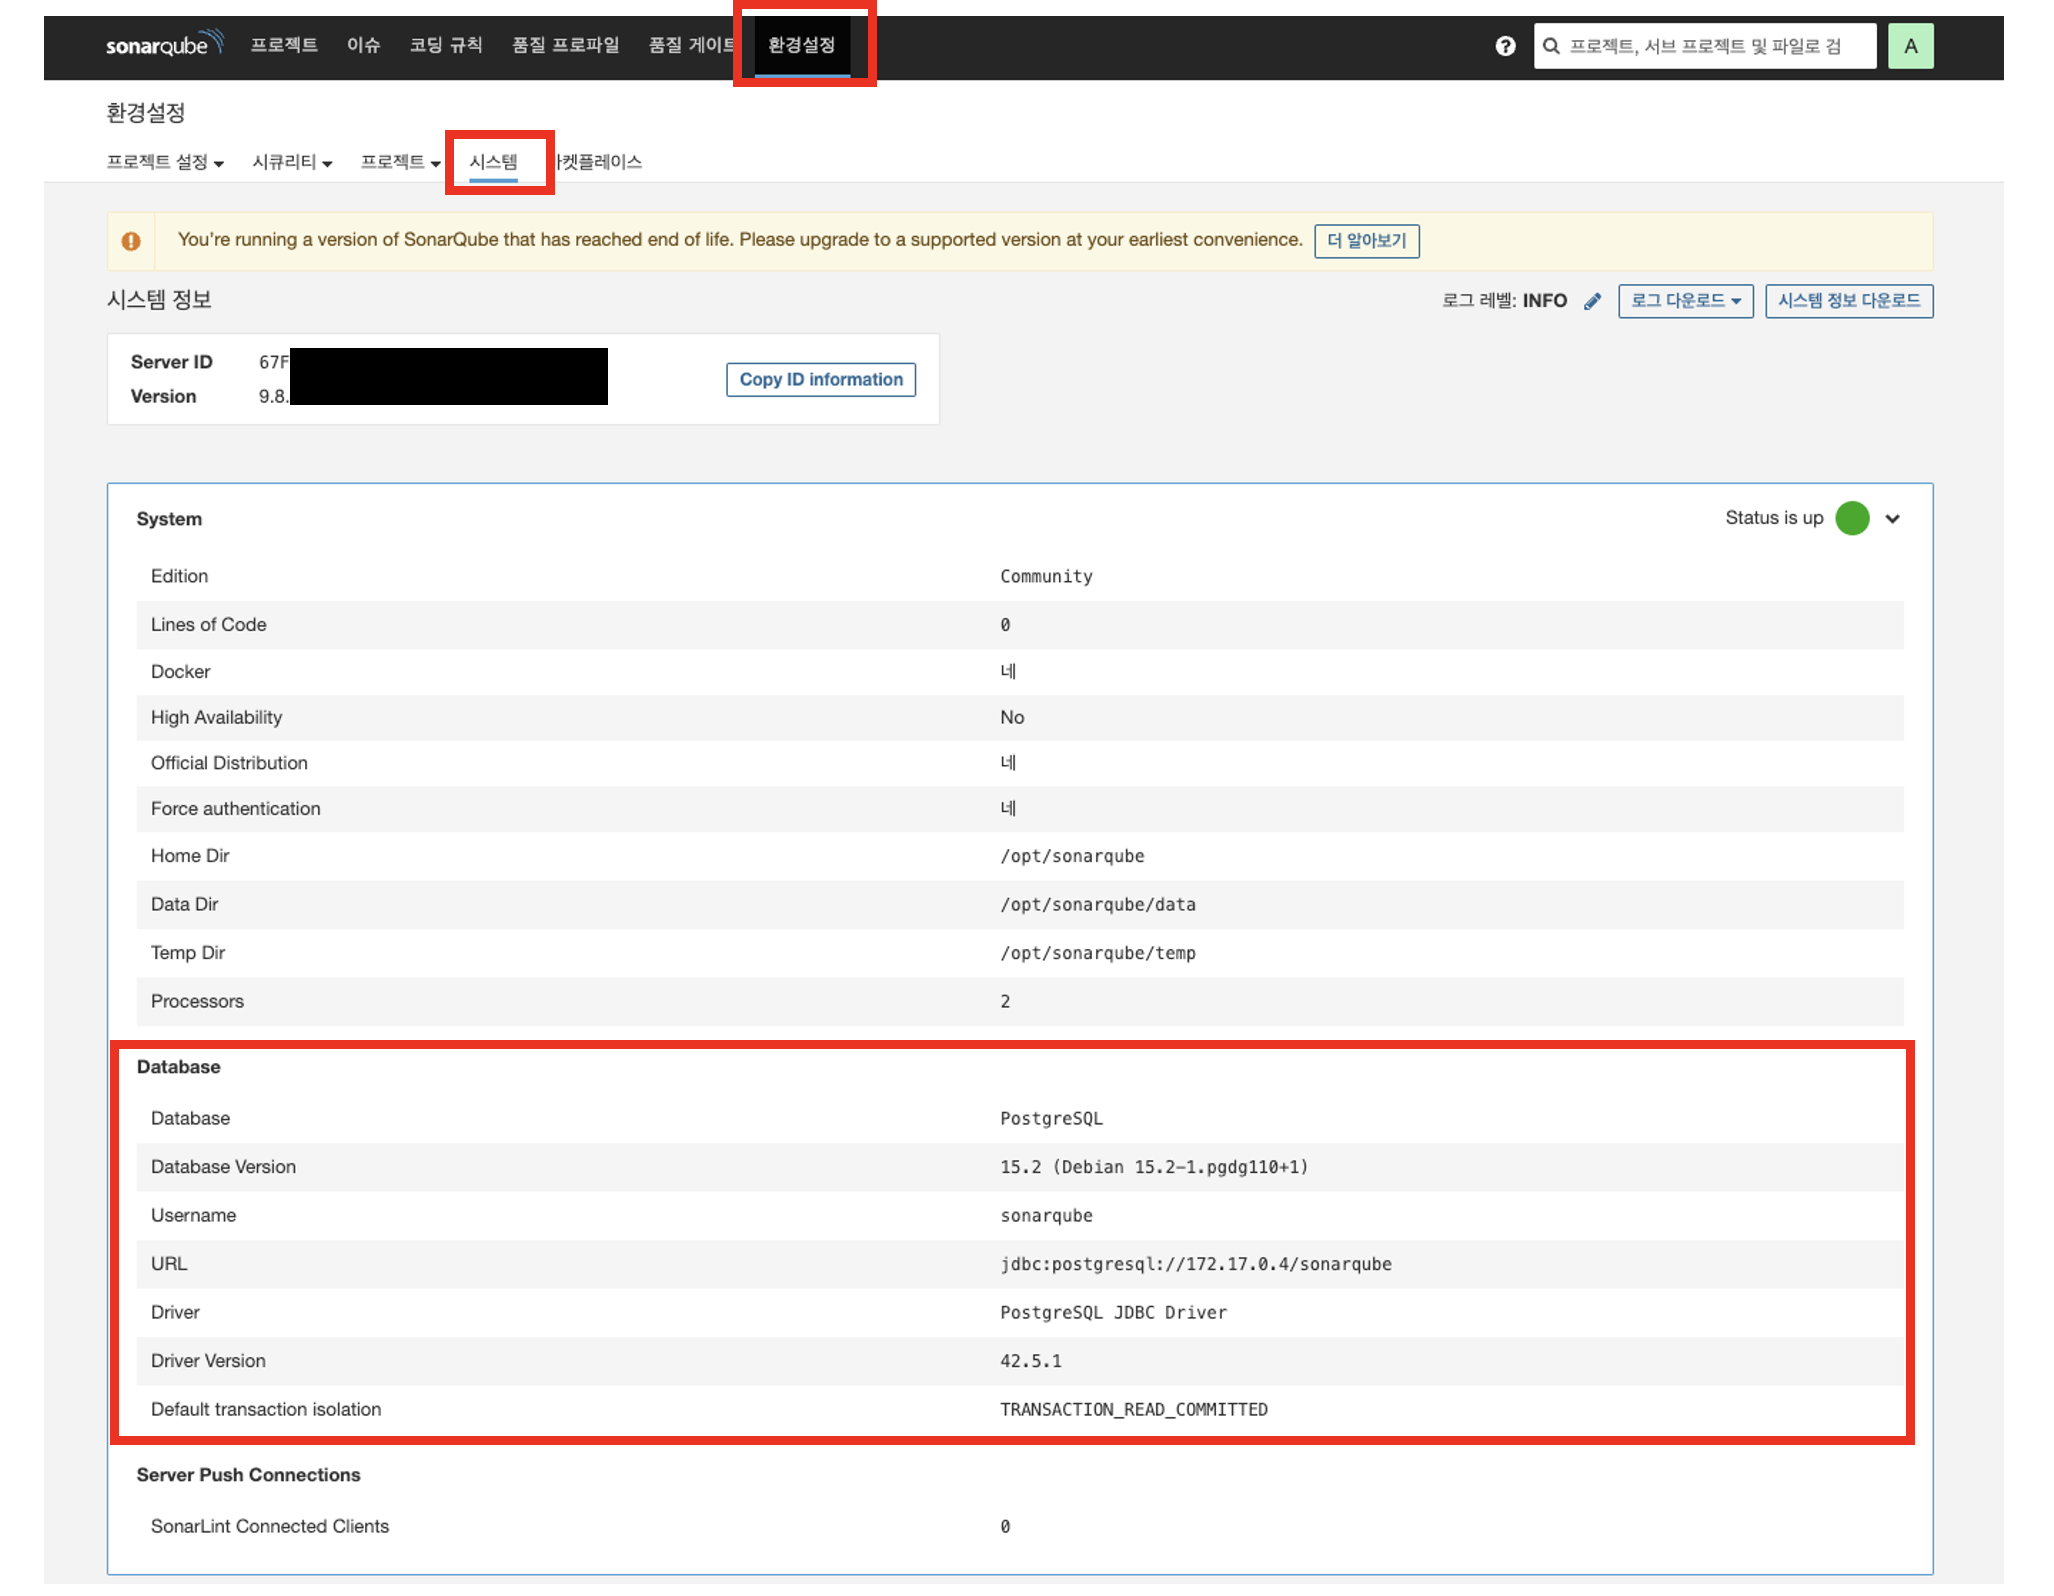Collapse the System section chevron

point(1892,519)
